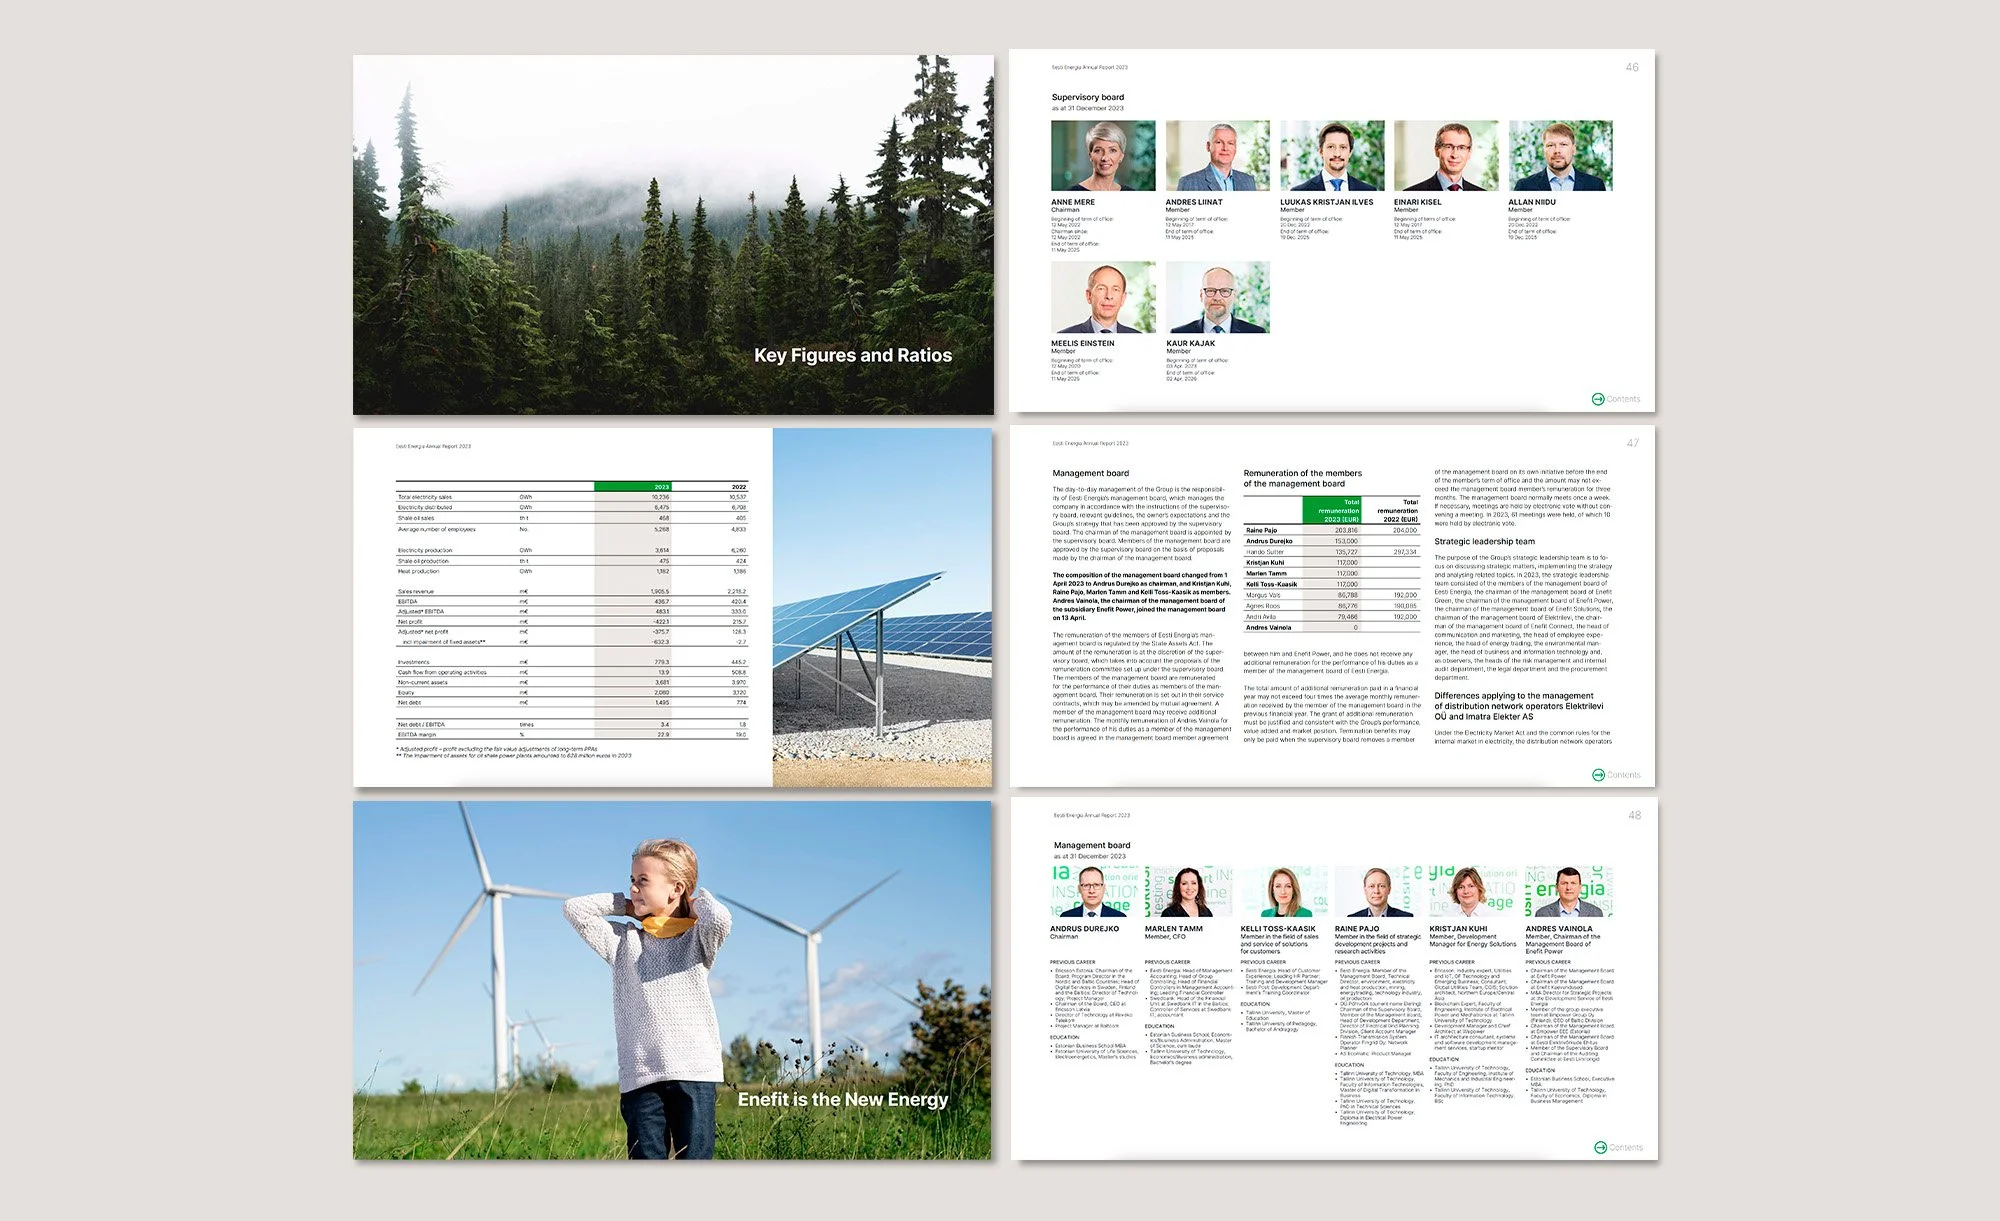
Task: Click the "Total electricity sales" row label
Action: pos(425,497)
